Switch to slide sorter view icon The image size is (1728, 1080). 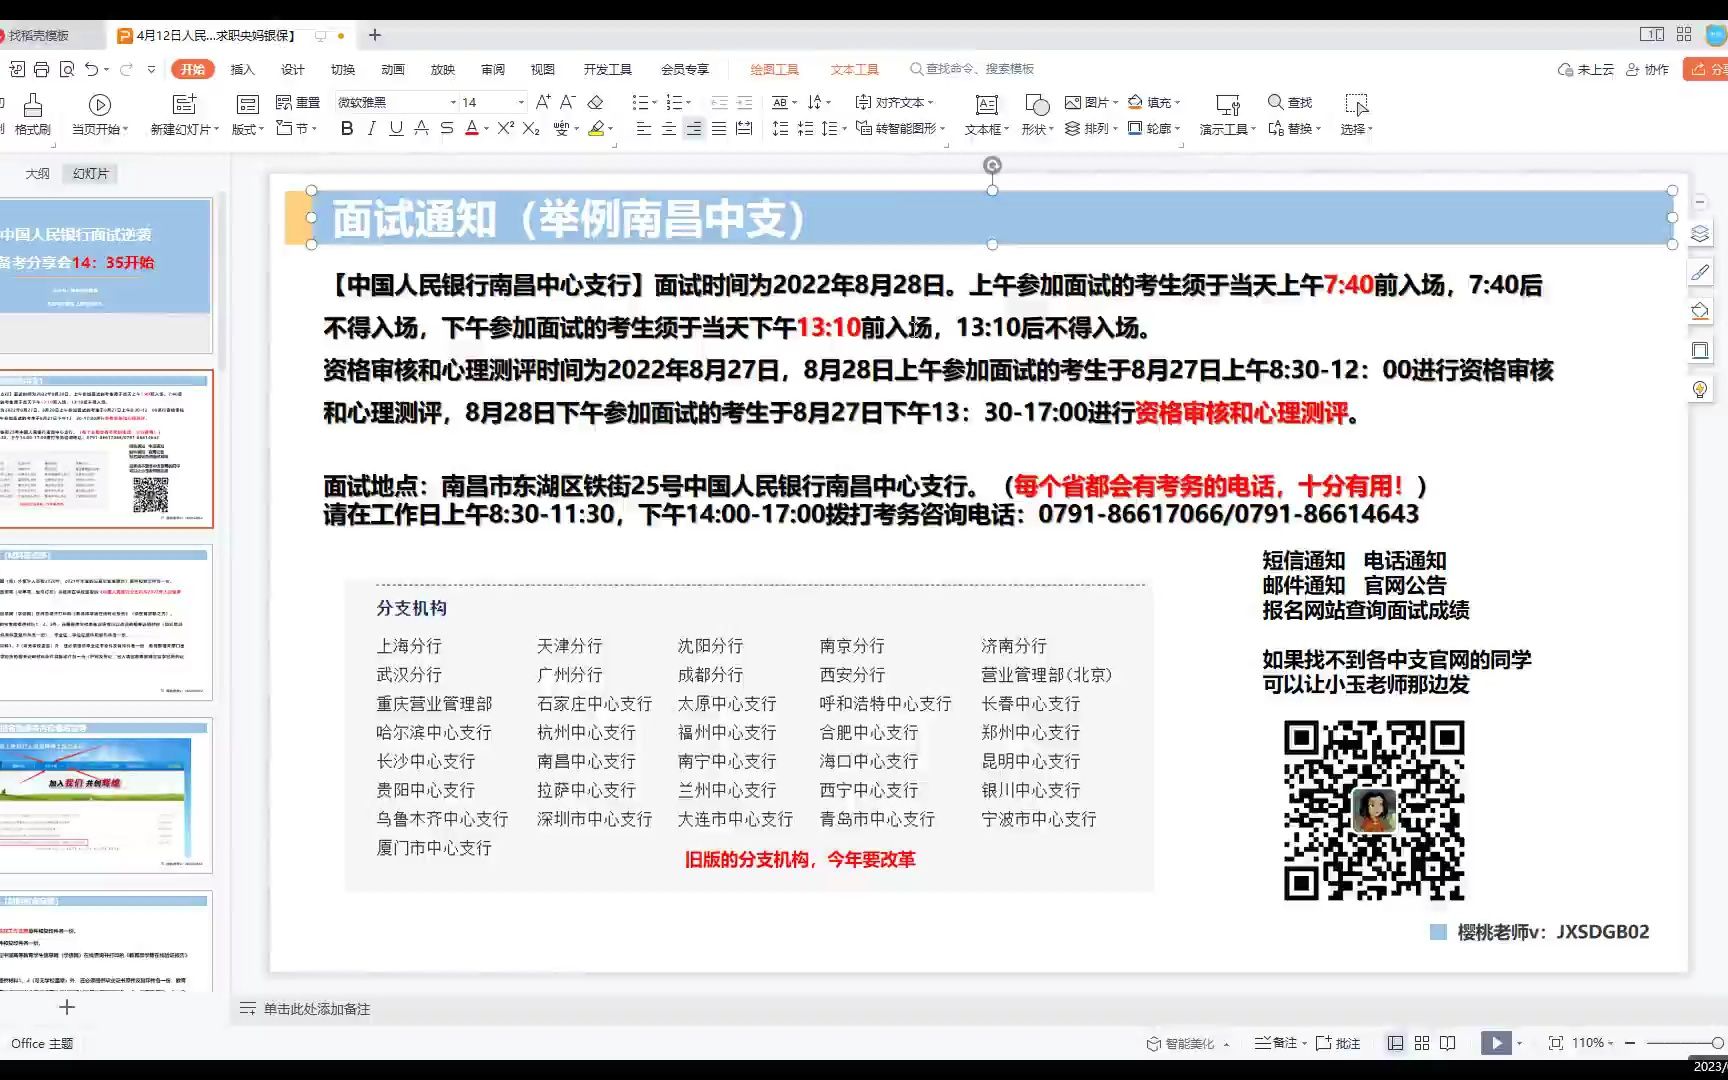point(1422,1043)
